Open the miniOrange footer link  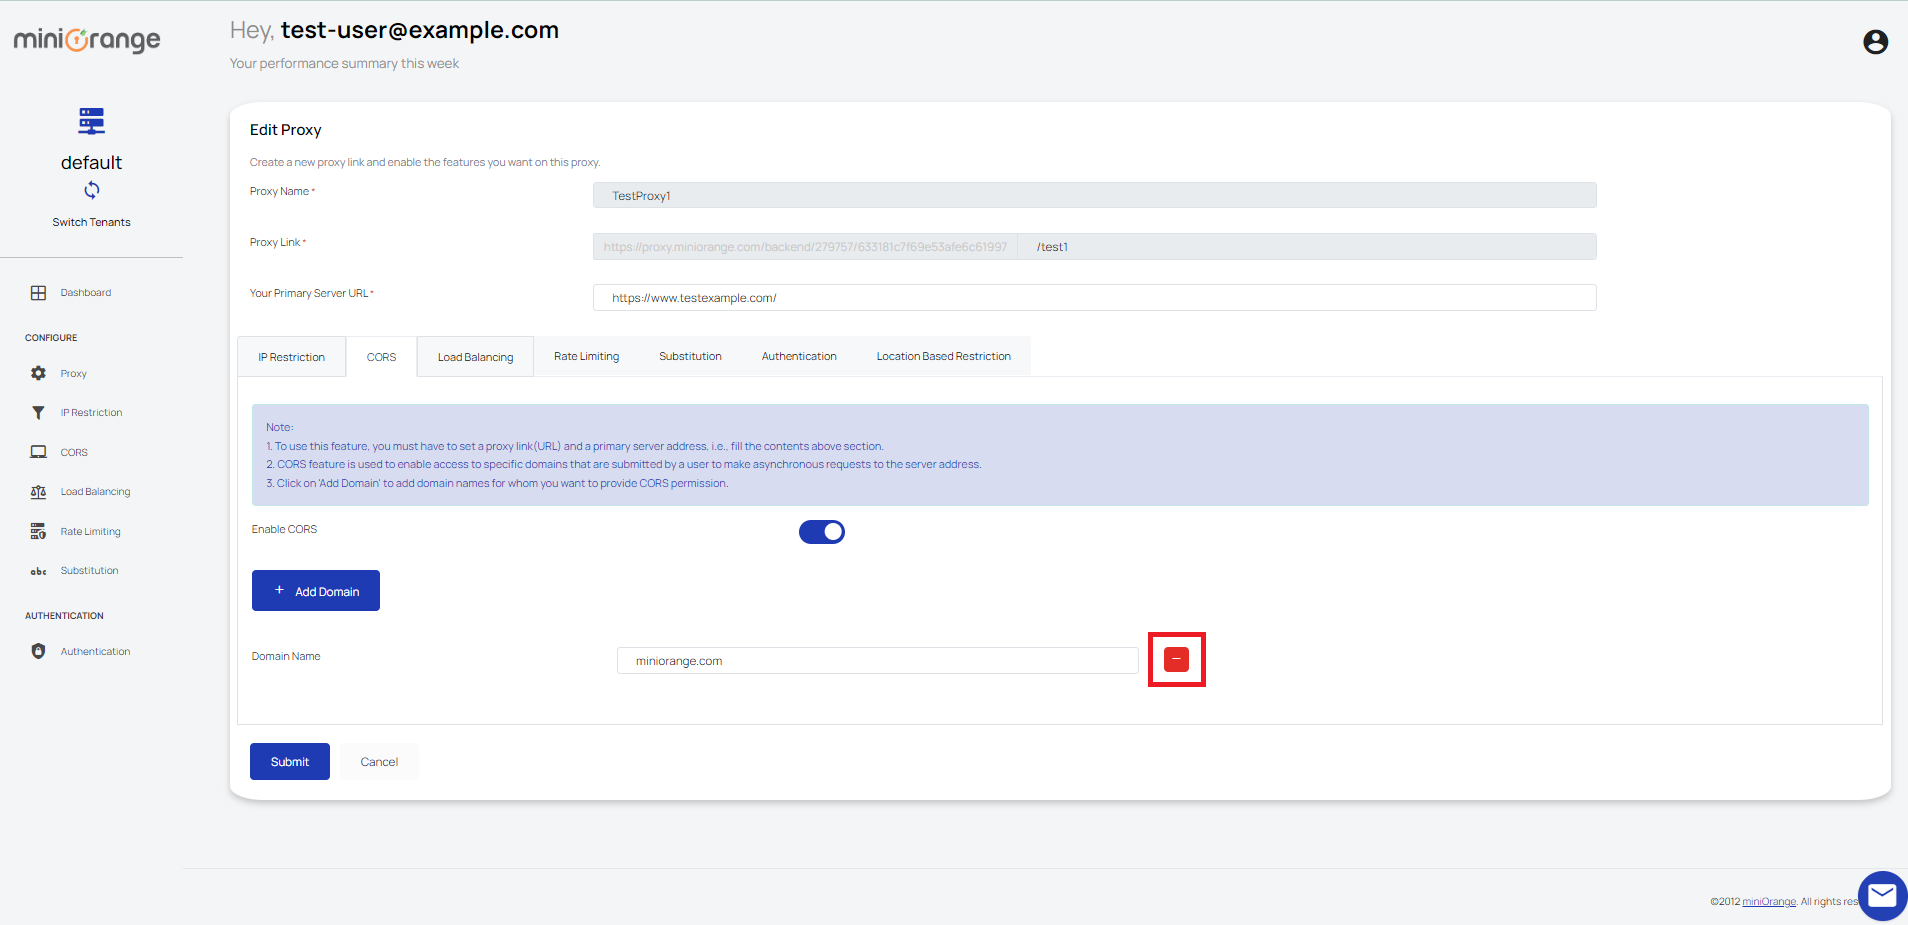pyautogui.click(x=1769, y=902)
